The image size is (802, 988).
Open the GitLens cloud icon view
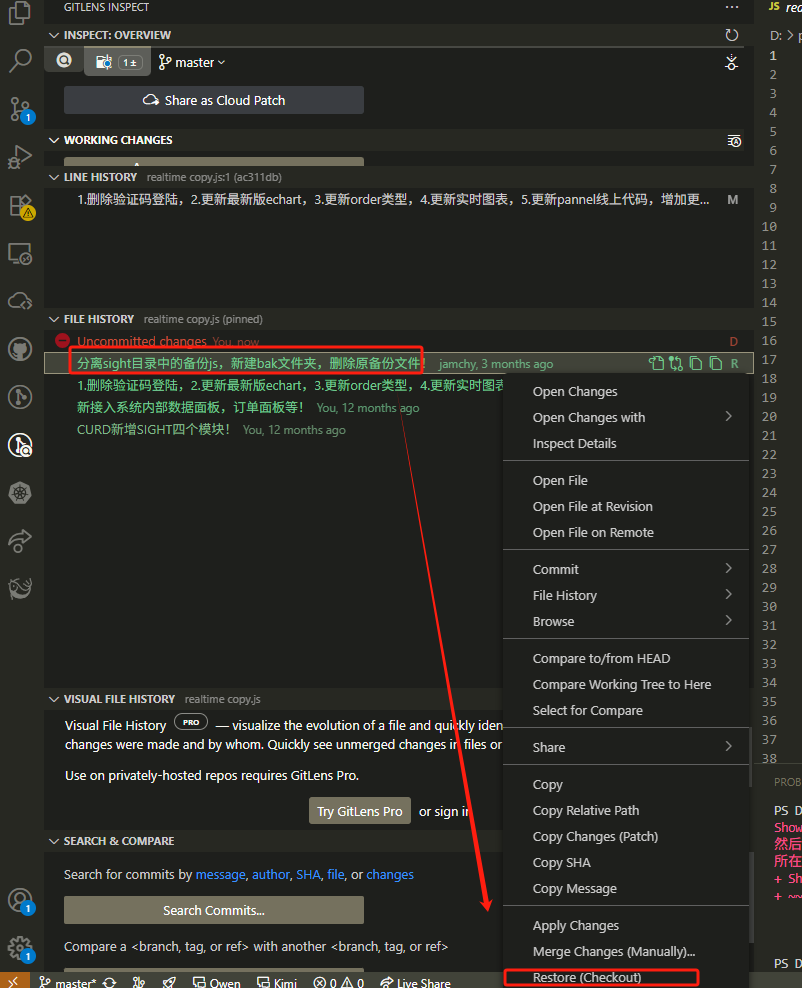[x=20, y=301]
